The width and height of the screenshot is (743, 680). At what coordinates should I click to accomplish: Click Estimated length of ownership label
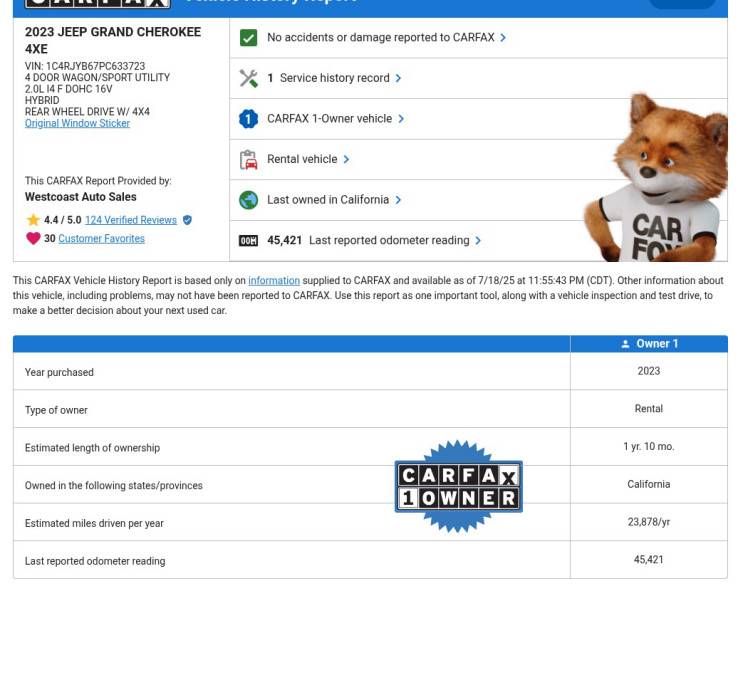(92, 448)
